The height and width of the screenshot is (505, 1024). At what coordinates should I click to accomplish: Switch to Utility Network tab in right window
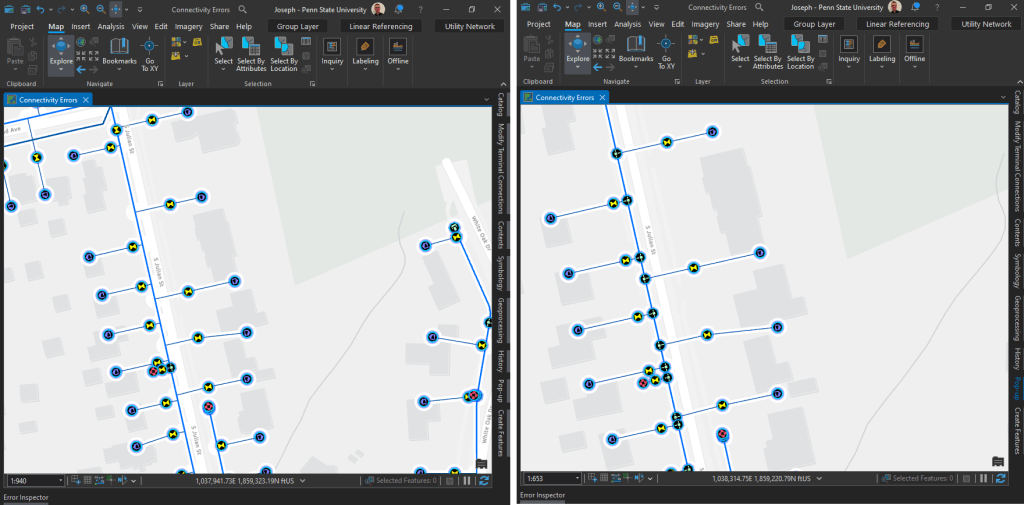984,25
